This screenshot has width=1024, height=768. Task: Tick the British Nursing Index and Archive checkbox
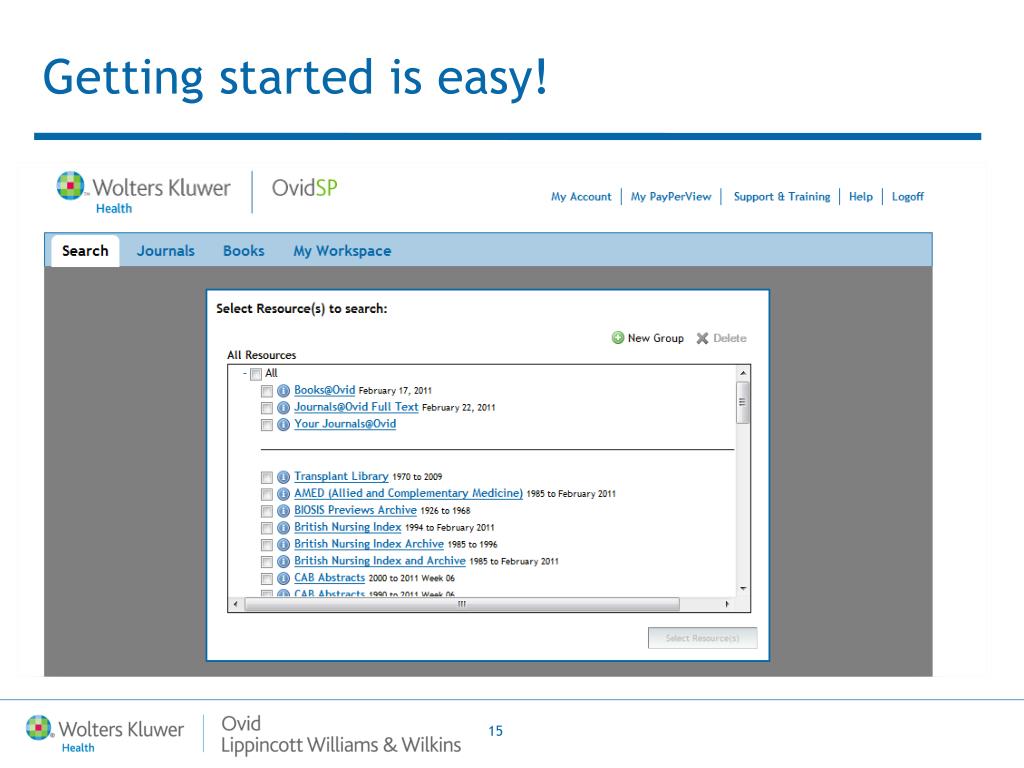(266, 562)
